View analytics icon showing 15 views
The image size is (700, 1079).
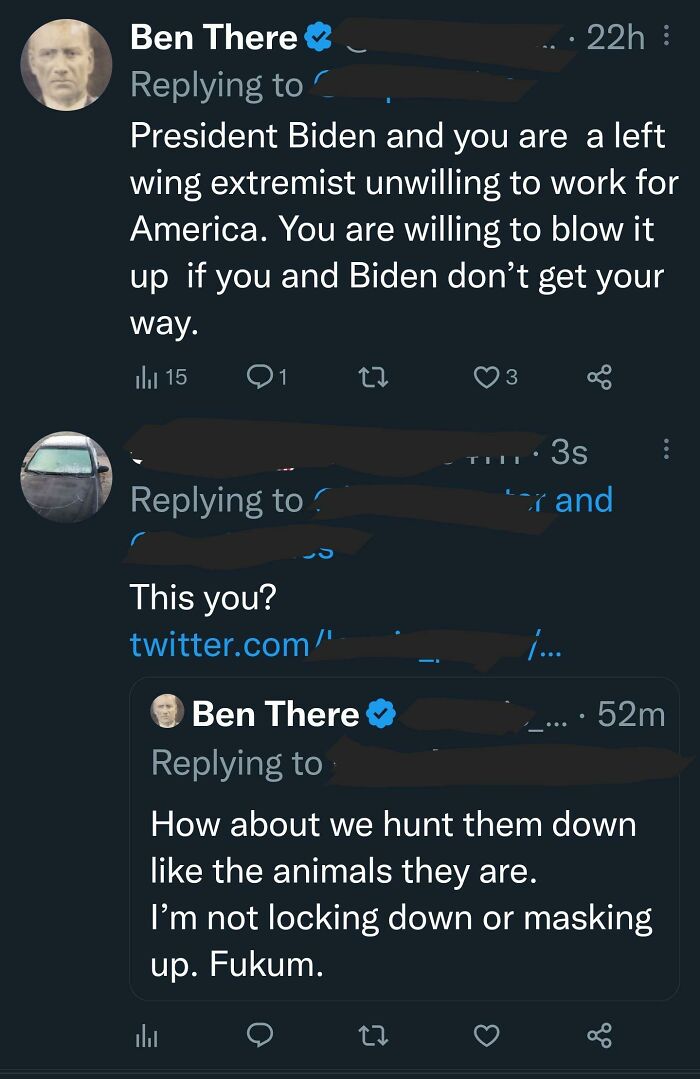pyautogui.click(x=146, y=378)
